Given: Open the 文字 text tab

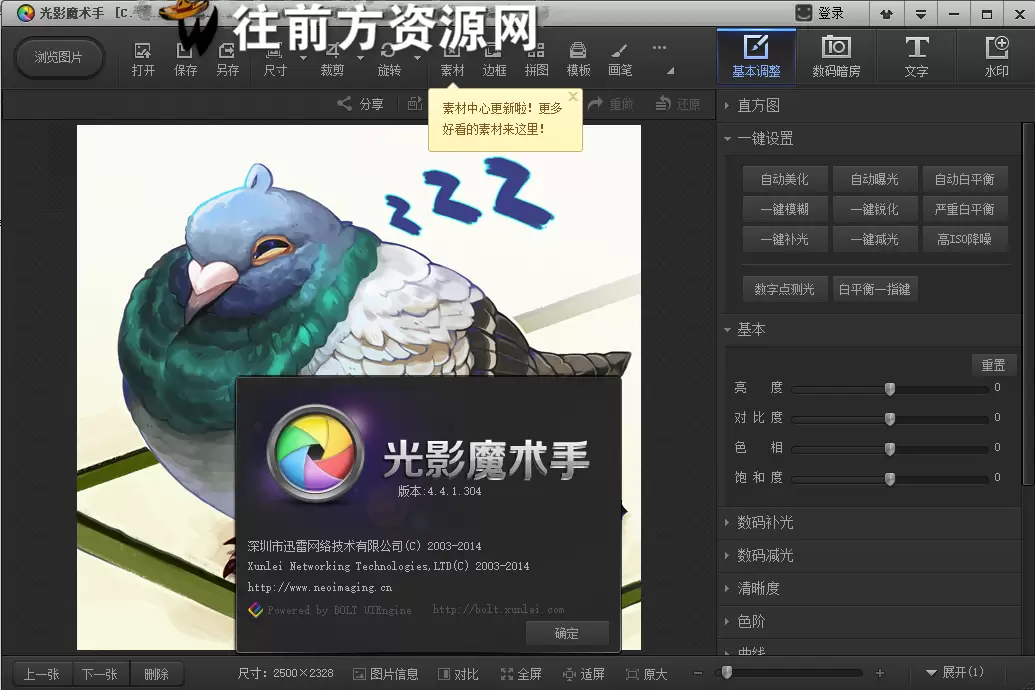Looking at the screenshot, I should pyautogui.click(x=916, y=57).
